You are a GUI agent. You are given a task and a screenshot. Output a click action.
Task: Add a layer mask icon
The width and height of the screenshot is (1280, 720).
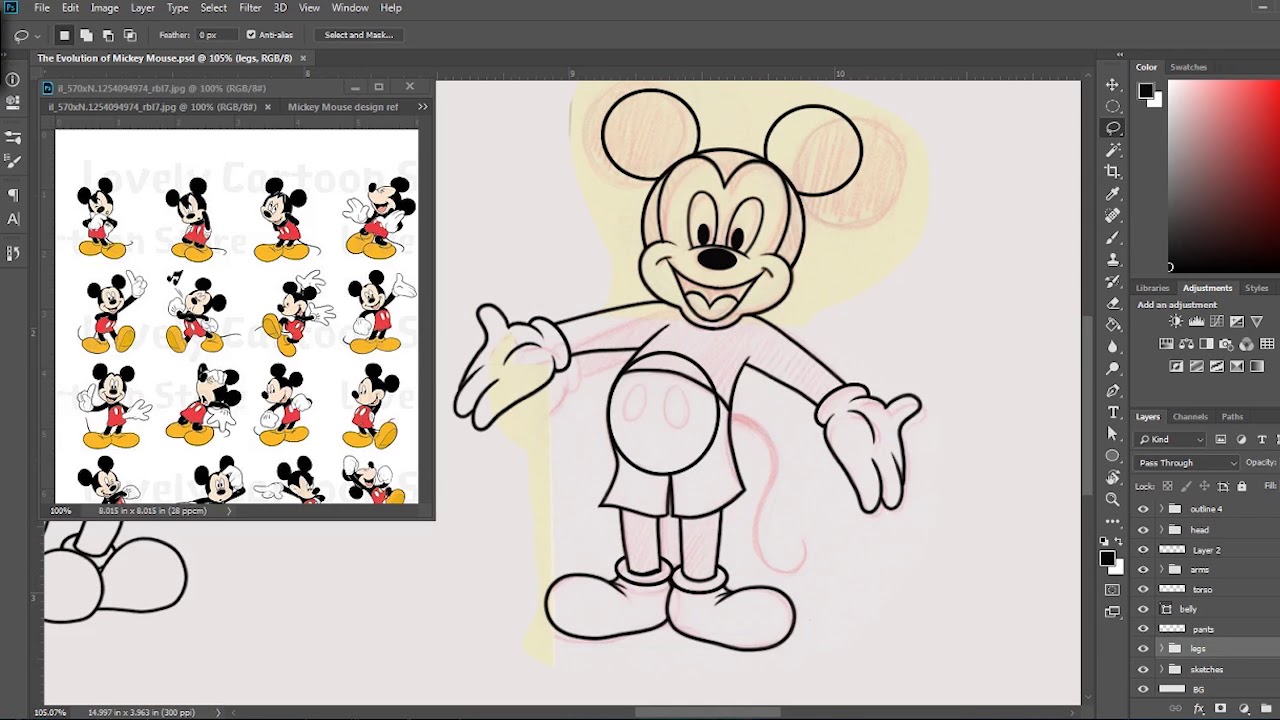point(1220,709)
